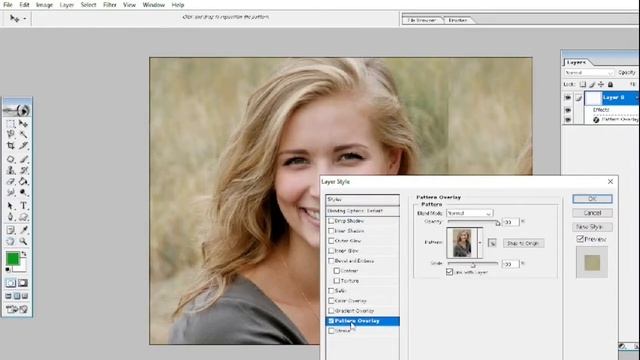Click the Snap to Origin button
The width and height of the screenshot is (640, 360).
click(523, 243)
